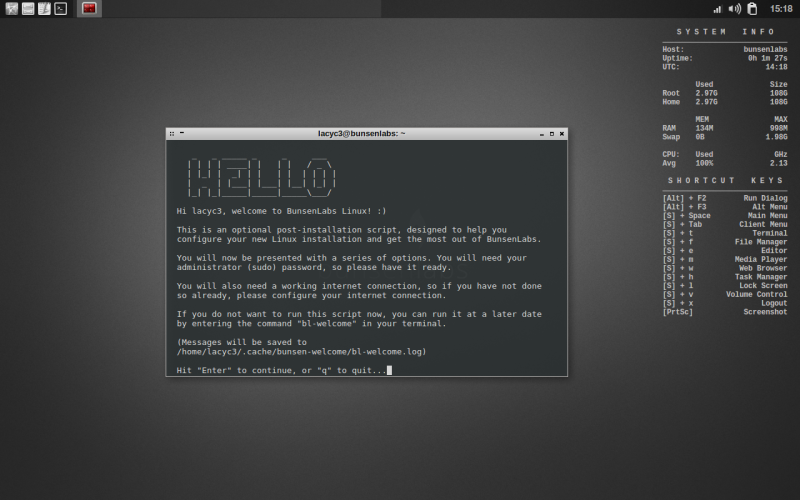This screenshot has height=500, width=800.
Task: Click the 'Home' disk usage row
Action: click(x=724, y=102)
